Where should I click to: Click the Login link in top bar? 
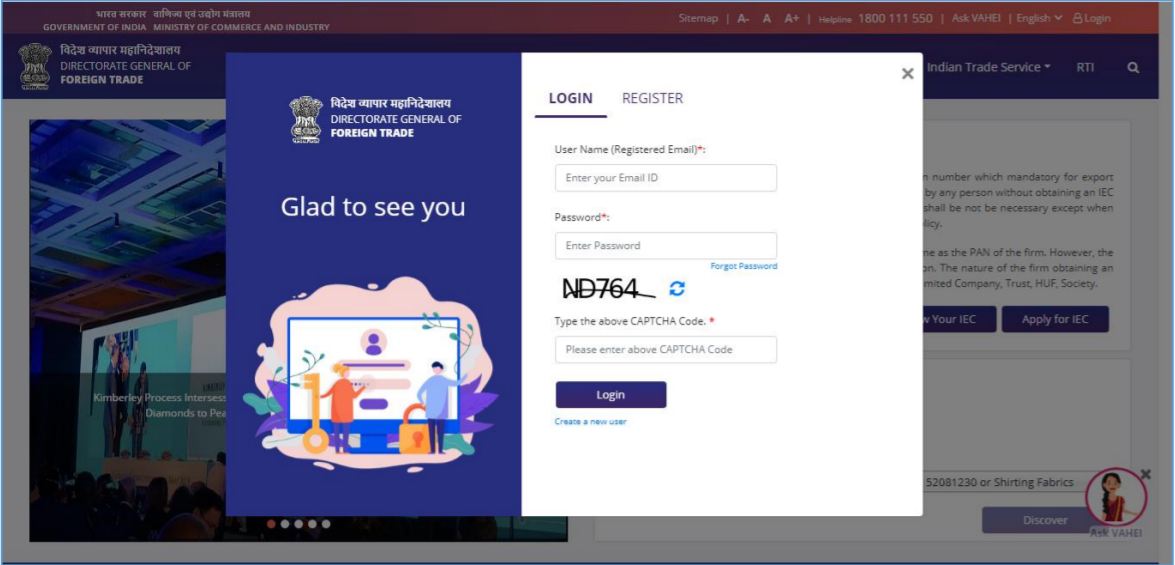(x=1092, y=19)
